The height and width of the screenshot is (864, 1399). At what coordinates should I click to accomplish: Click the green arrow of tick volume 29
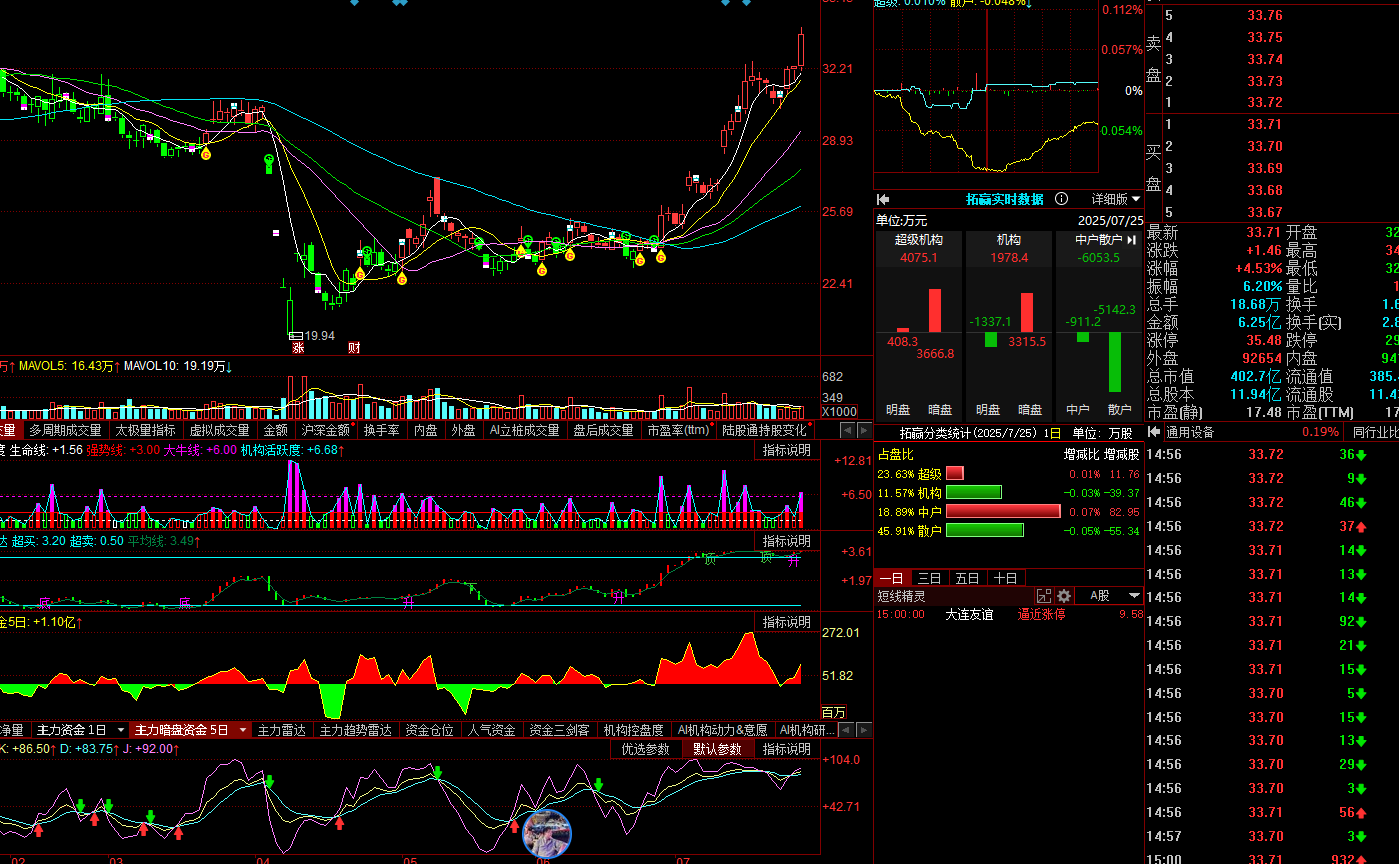[1361, 764]
